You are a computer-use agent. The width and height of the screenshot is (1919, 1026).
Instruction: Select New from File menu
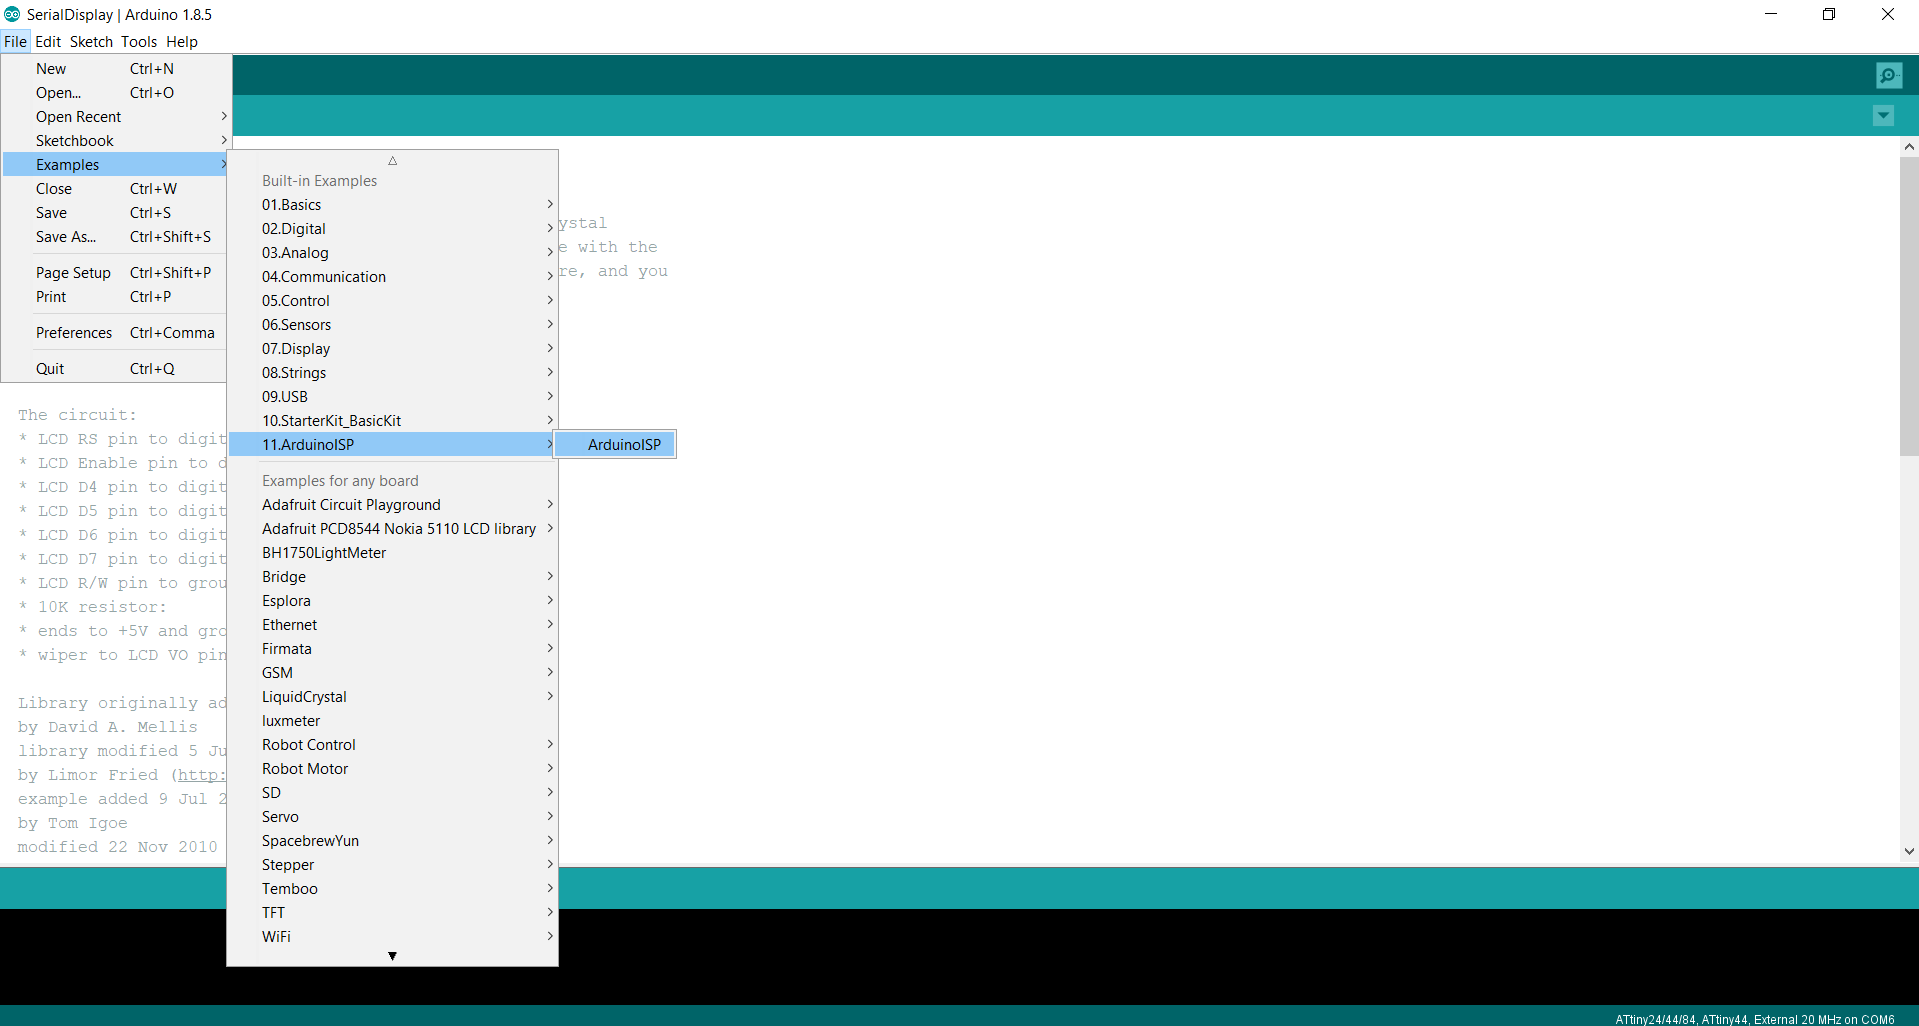117,69
